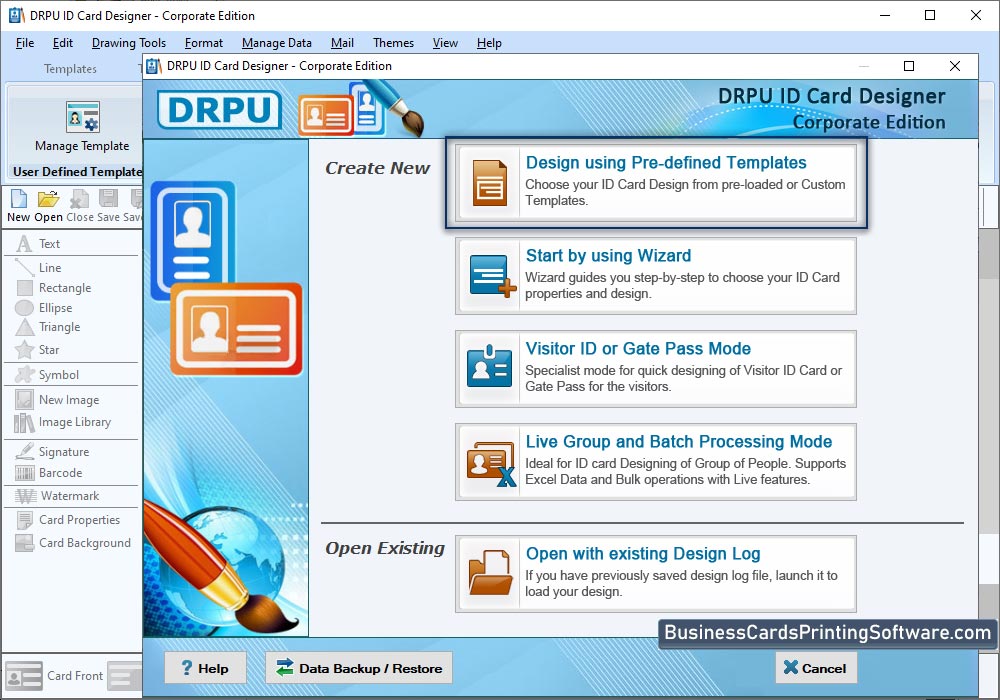Open the Image Library icon
The image size is (1000, 700).
click(24, 422)
